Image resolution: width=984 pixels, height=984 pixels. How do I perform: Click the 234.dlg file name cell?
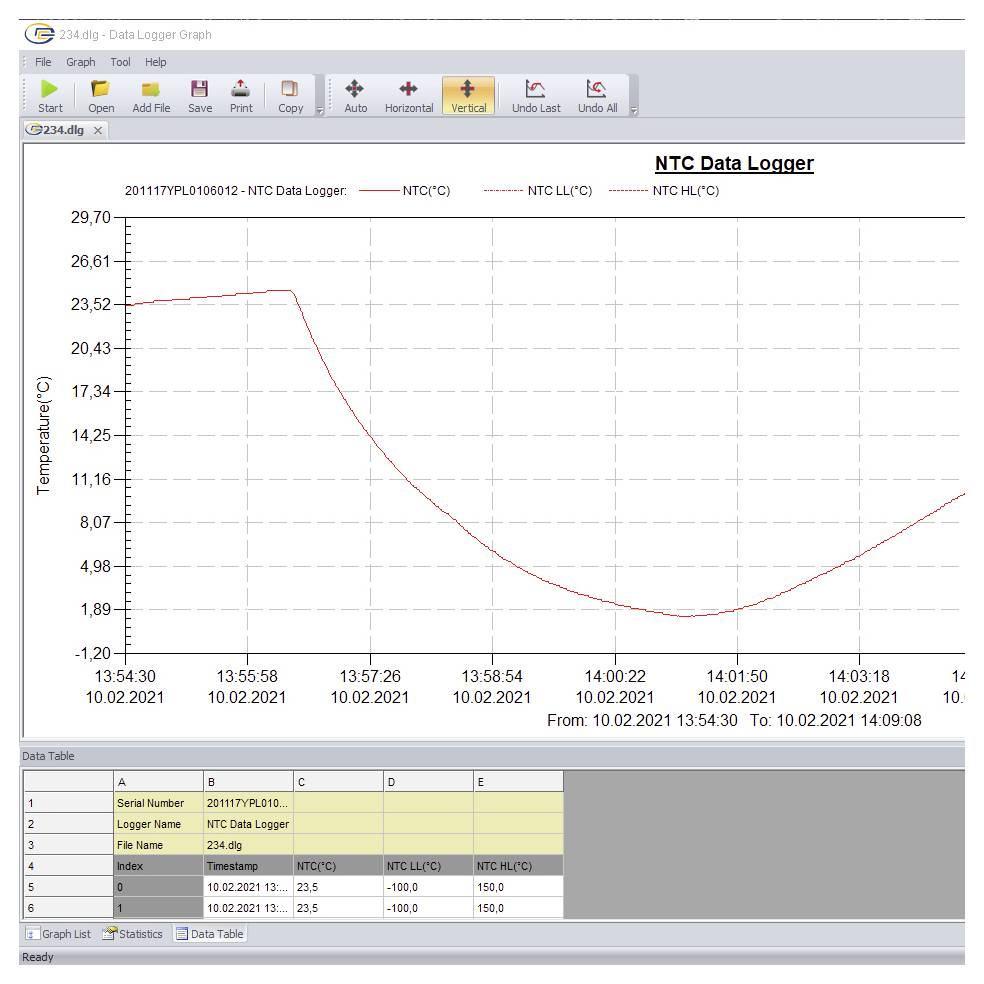click(x=248, y=845)
